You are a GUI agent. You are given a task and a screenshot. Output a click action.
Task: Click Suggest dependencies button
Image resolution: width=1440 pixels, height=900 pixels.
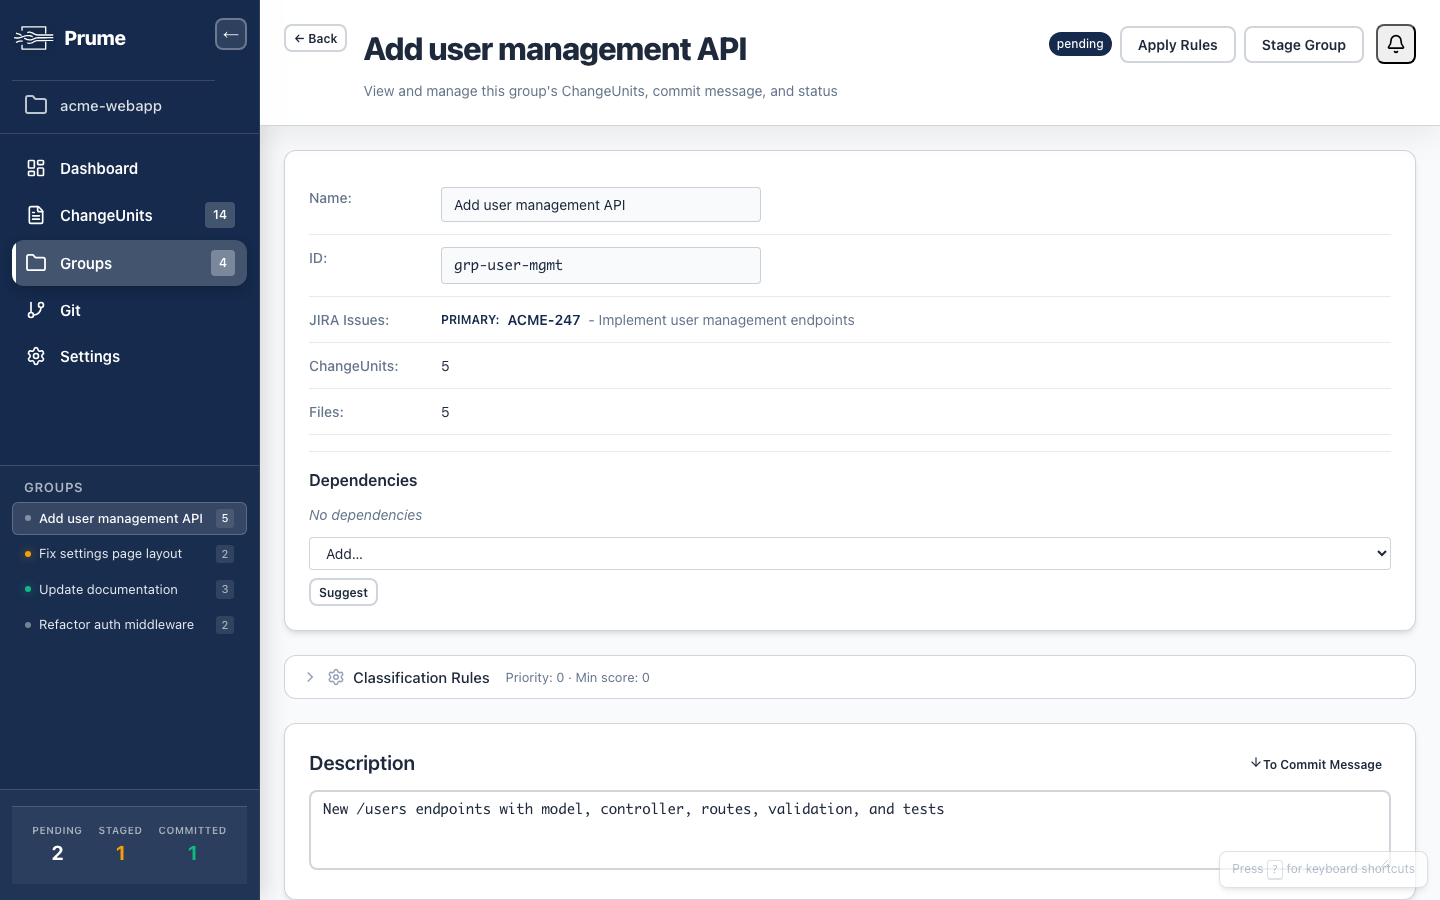pyautogui.click(x=343, y=592)
